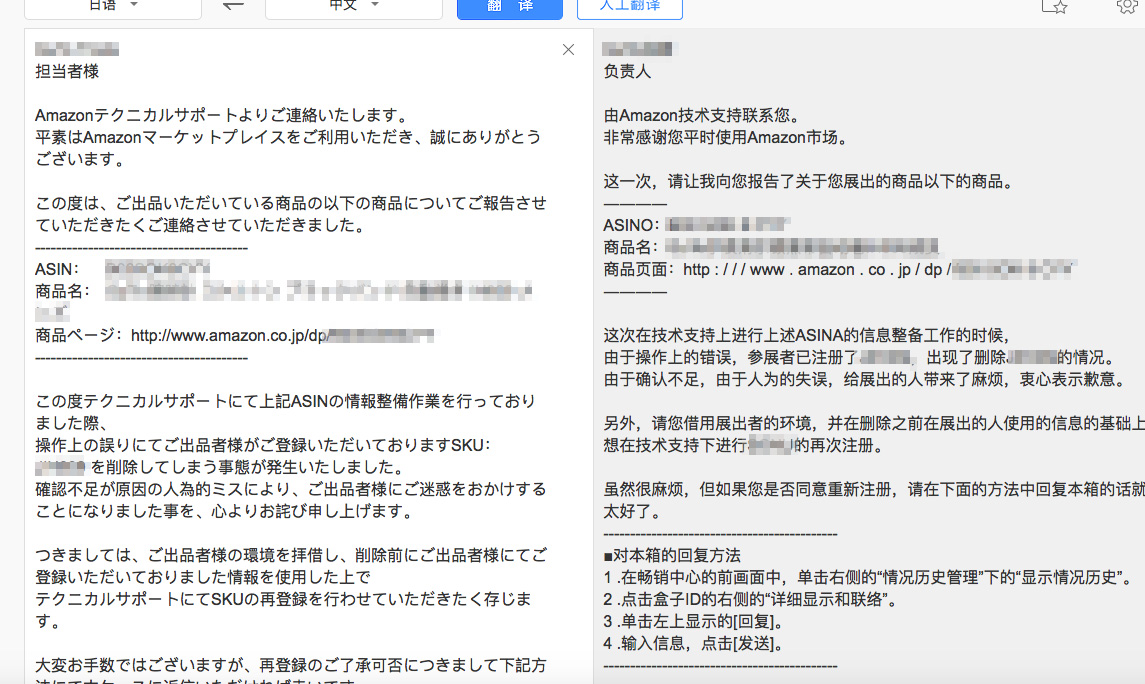Click the translated line starting '这次在技术支持上进行上述ASINA'
This screenshot has width=1145, height=684.
(x=807, y=336)
